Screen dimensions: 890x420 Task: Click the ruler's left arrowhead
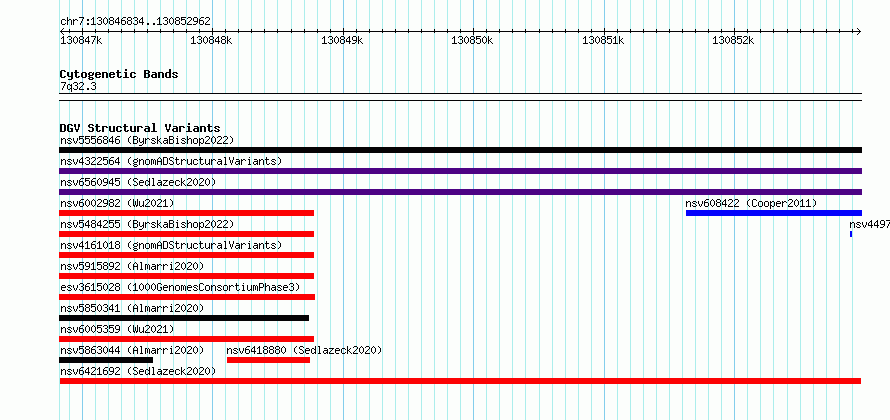point(63,31)
